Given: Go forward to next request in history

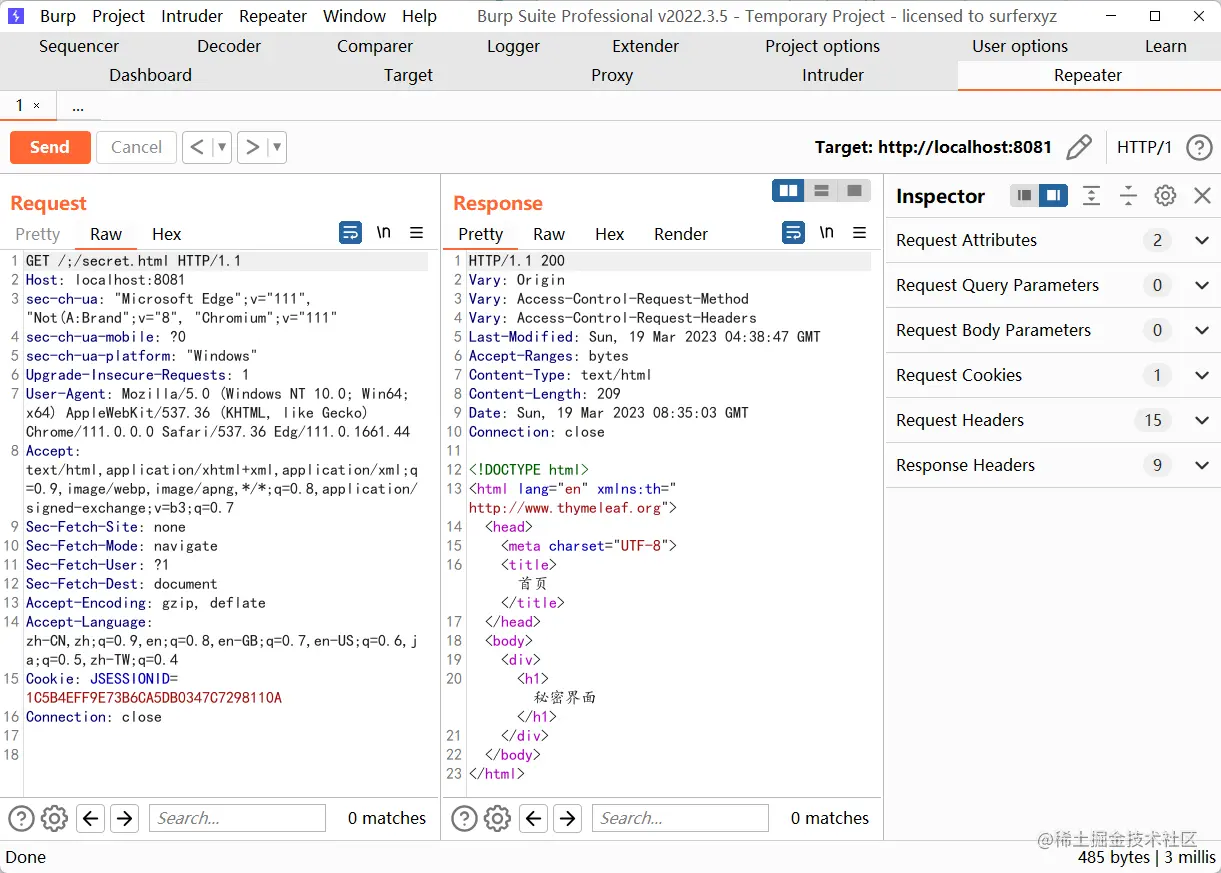Looking at the screenshot, I should [252, 148].
